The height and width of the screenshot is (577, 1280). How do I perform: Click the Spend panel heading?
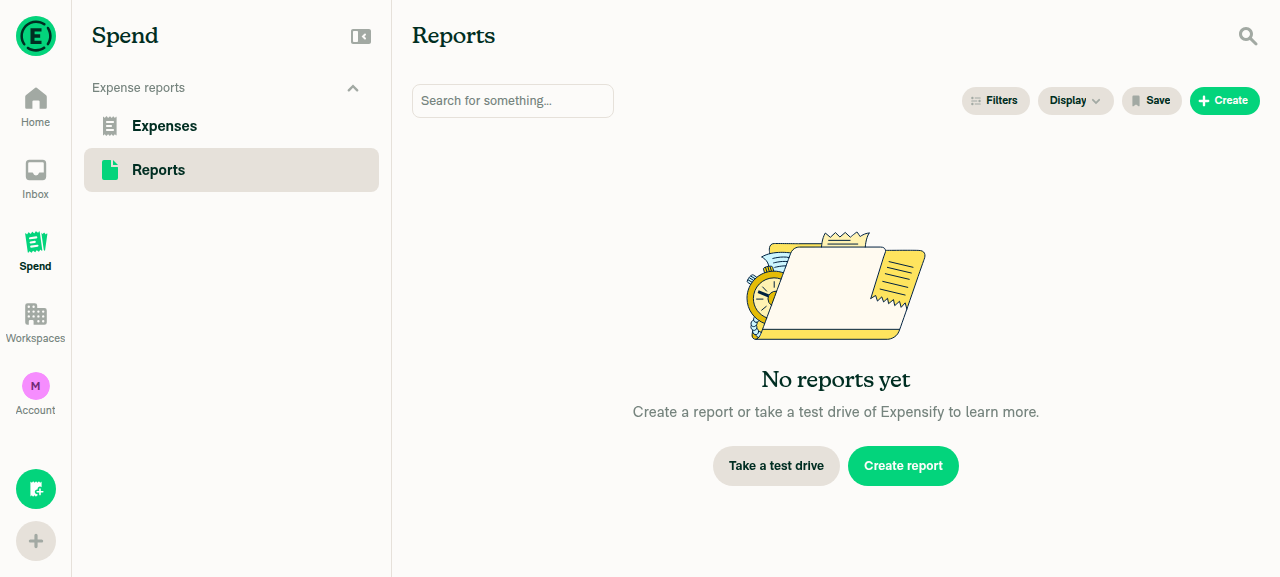tap(125, 36)
